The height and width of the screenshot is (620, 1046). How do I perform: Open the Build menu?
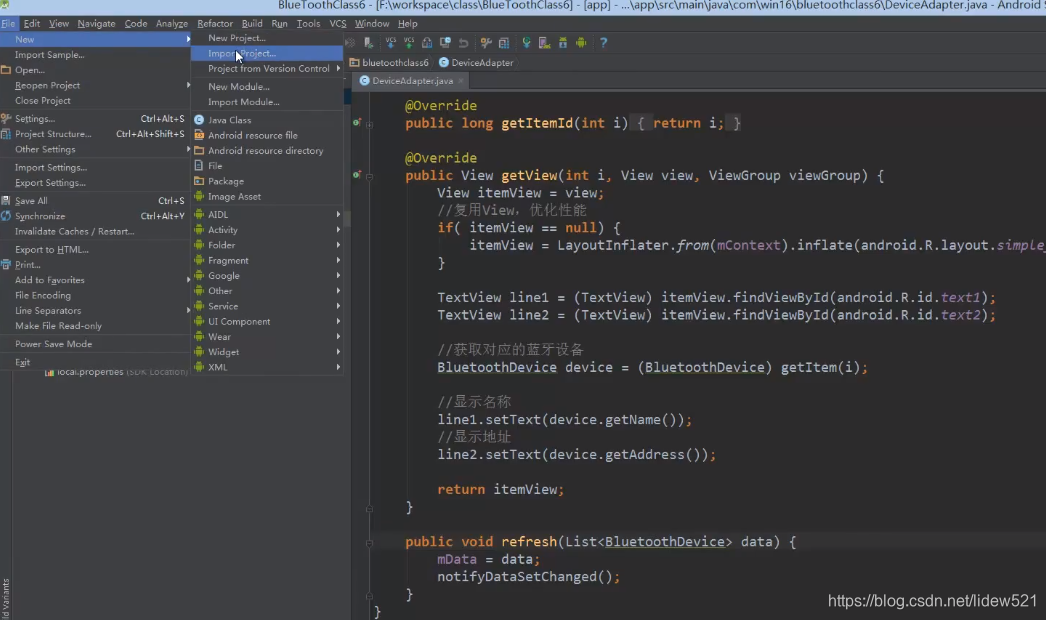point(251,23)
